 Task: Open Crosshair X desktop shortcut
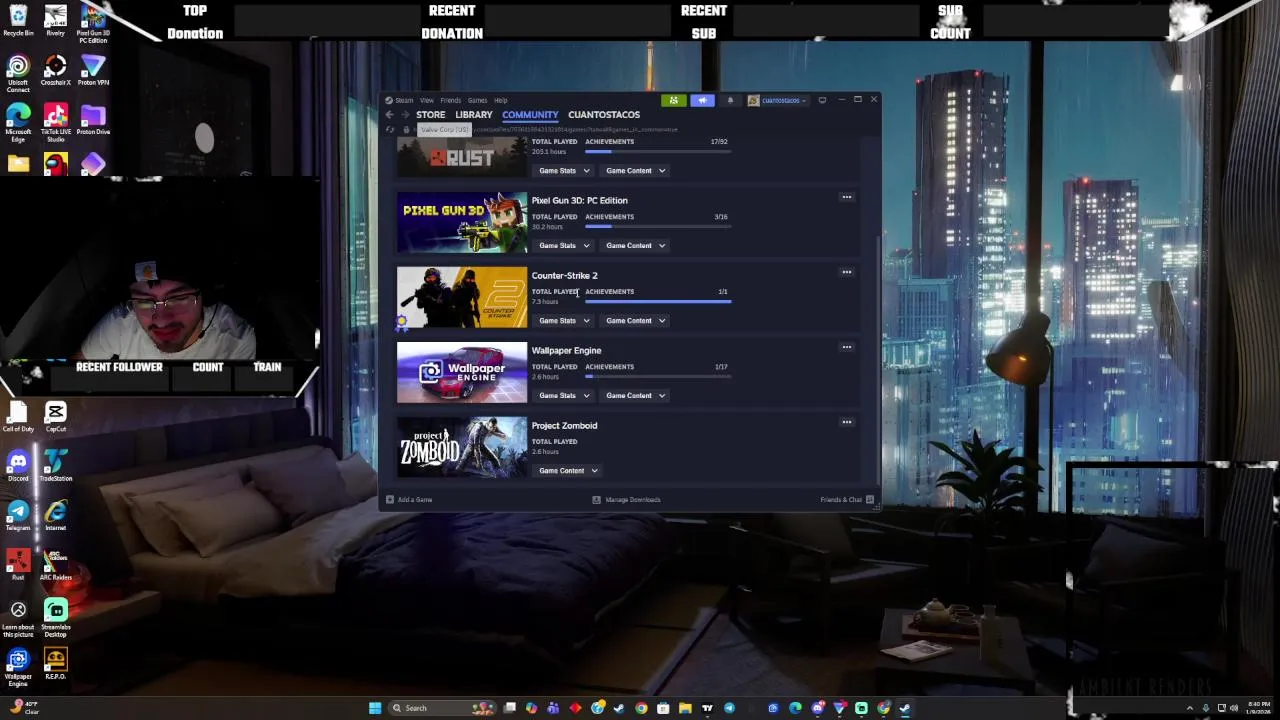55,70
